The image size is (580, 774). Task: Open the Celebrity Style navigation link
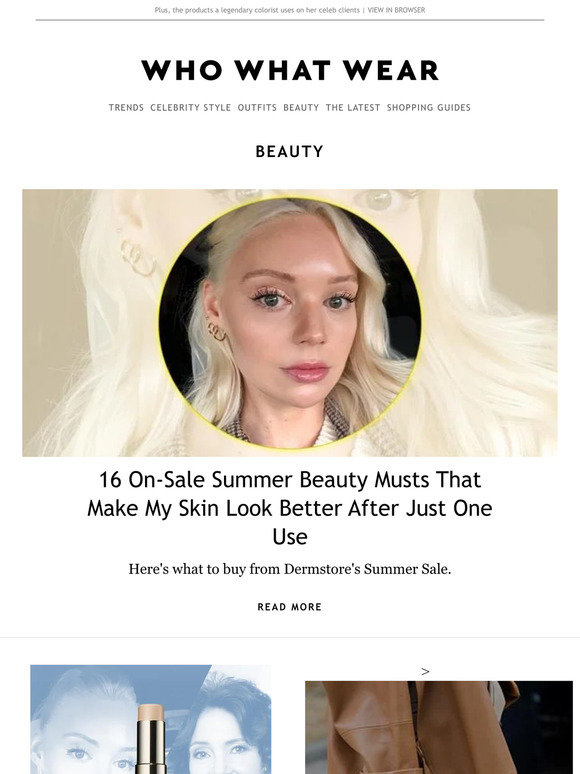pos(191,108)
